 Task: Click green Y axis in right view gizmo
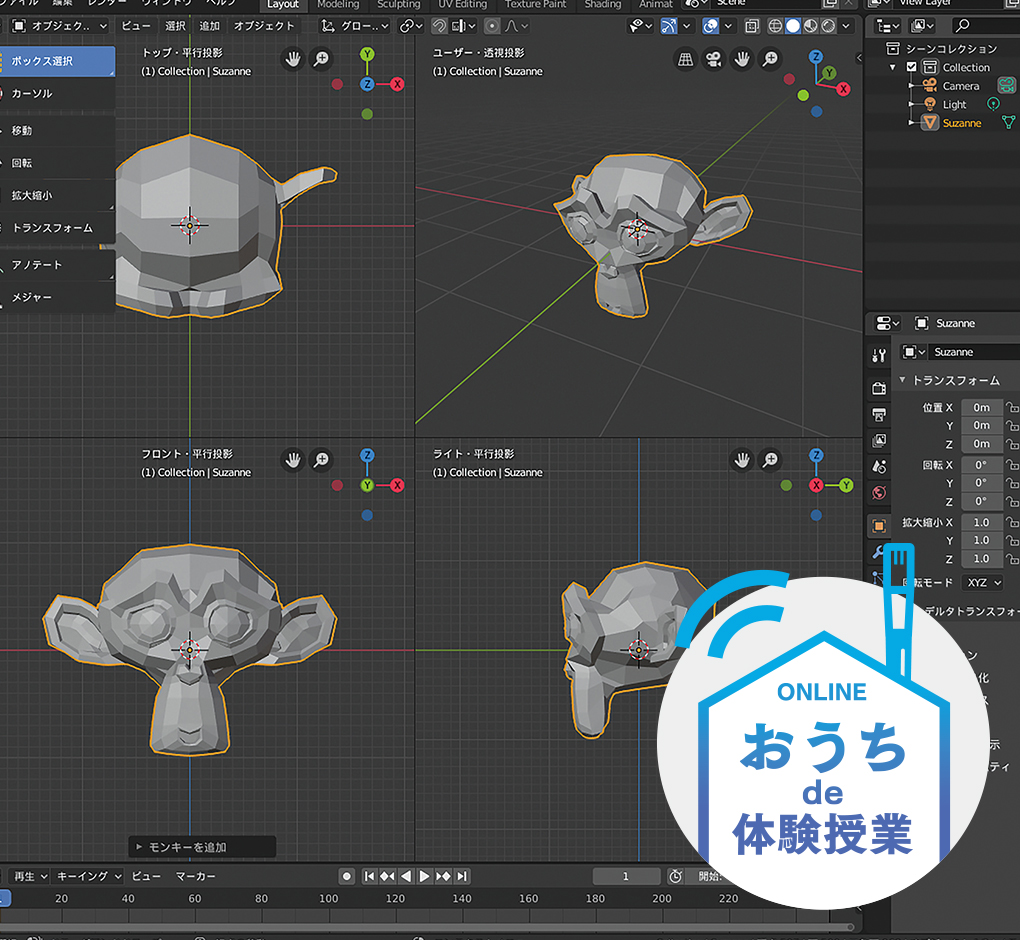pos(846,485)
